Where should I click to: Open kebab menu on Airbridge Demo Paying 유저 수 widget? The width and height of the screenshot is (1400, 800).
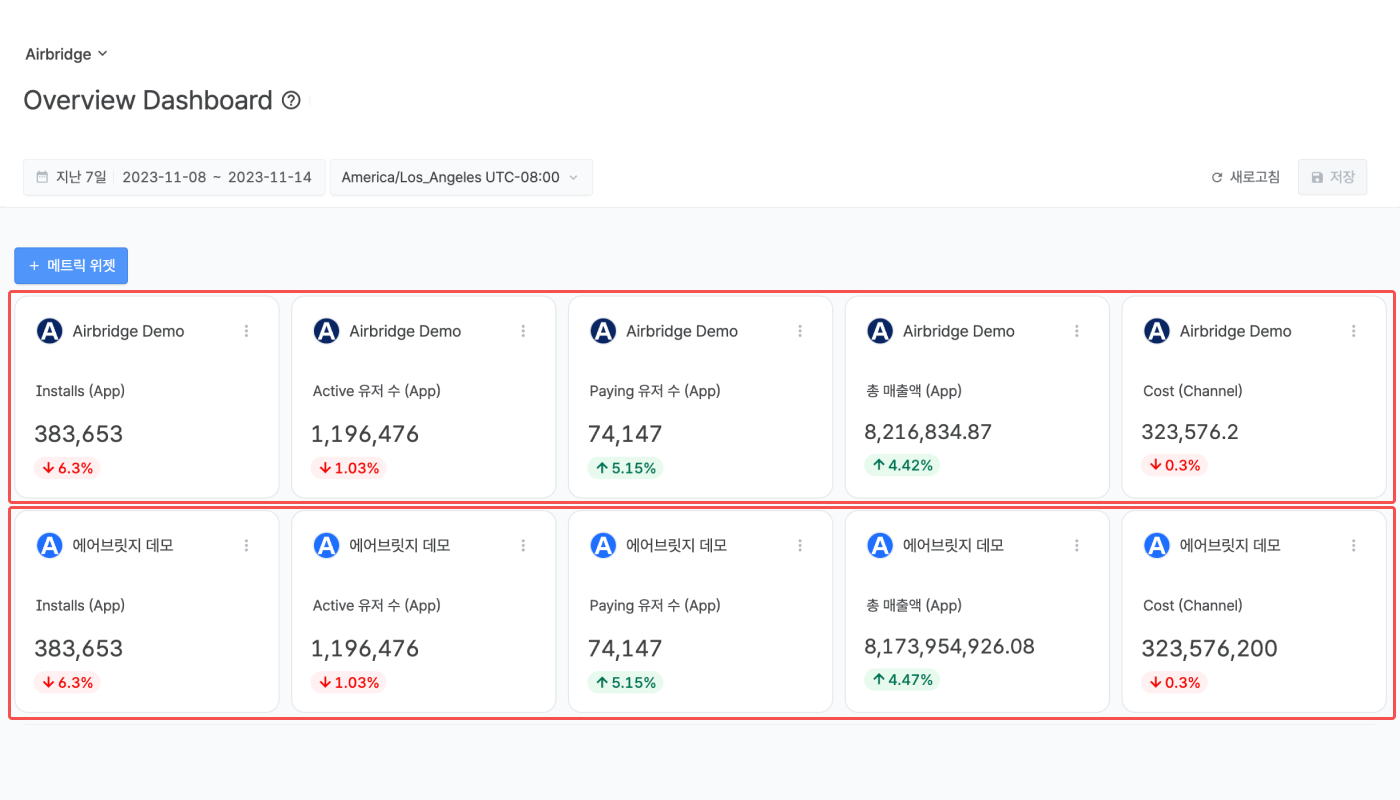[800, 331]
